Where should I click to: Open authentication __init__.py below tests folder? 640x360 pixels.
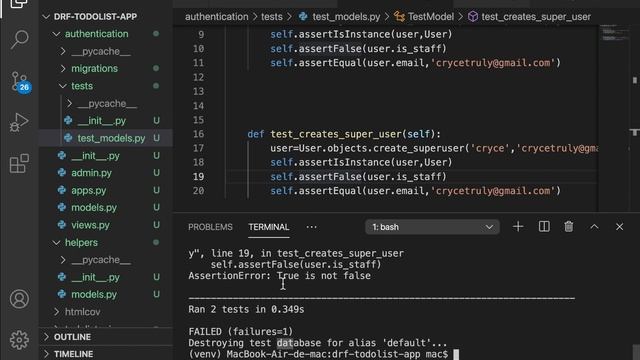coord(95,156)
